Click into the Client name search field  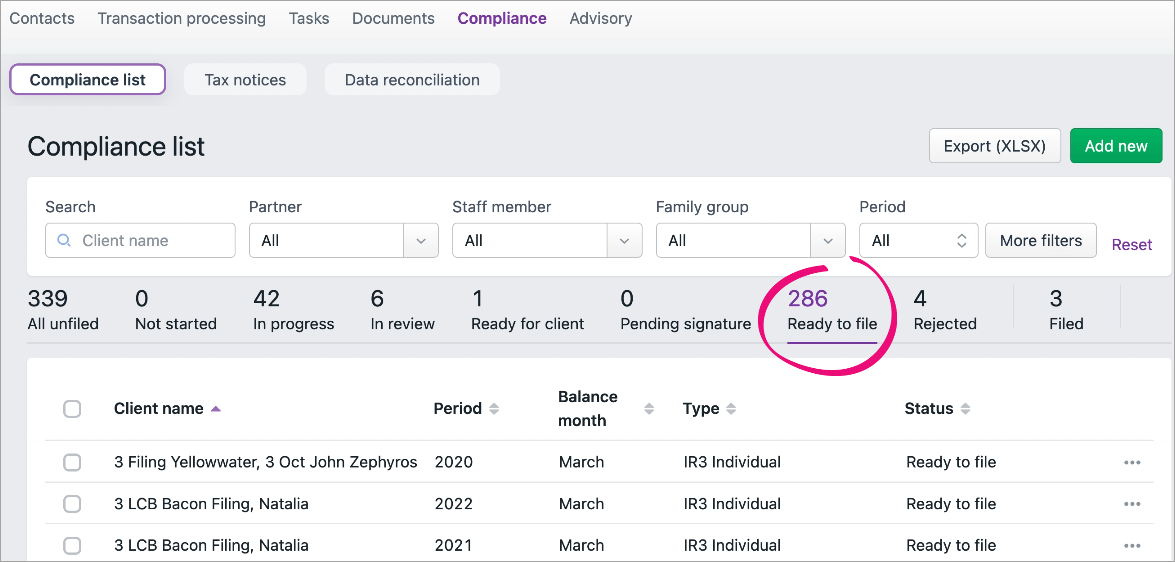150,241
